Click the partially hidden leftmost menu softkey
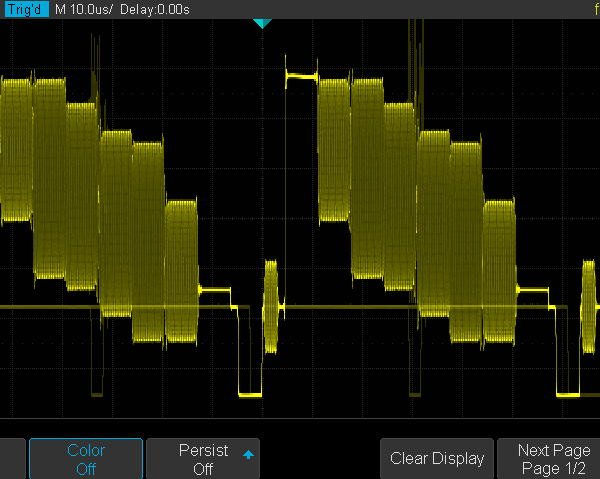Screen dimensions: 600x479 click(11, 459)
